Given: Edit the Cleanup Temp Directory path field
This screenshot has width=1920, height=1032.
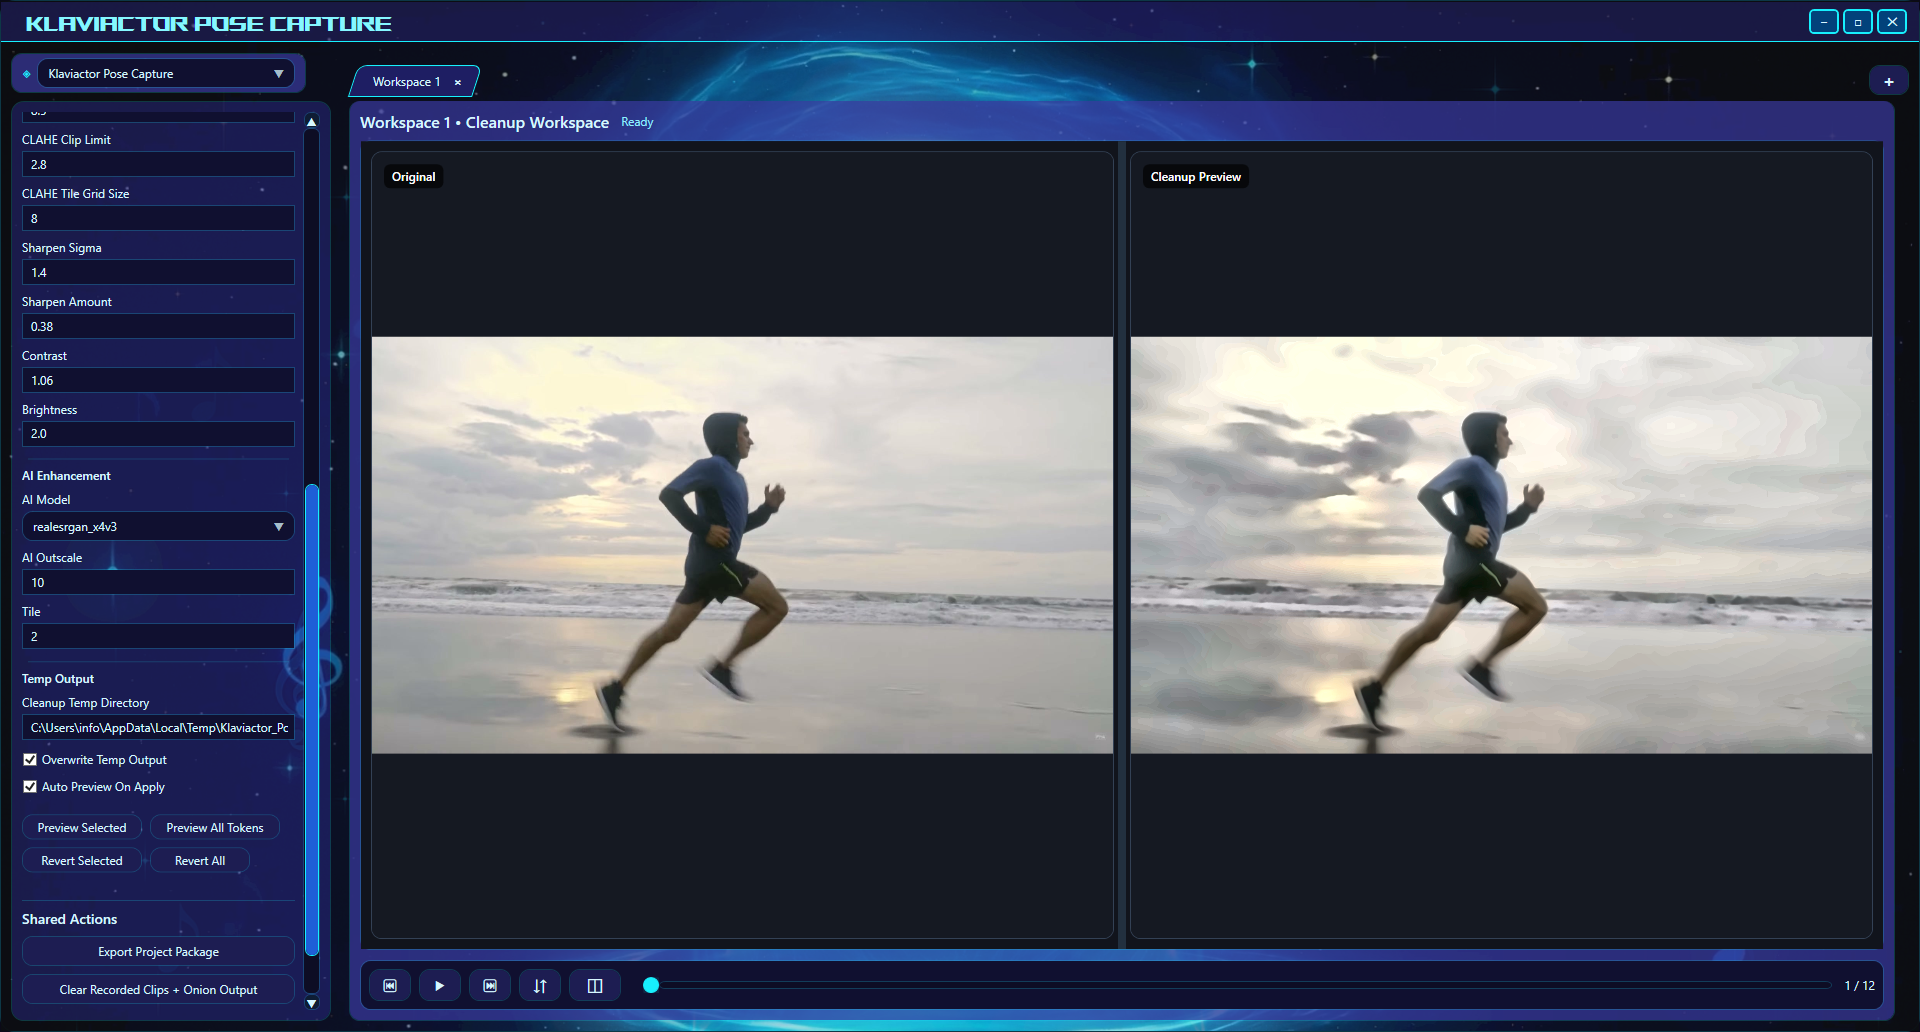Looking at the screenshot, I should 157,727.
